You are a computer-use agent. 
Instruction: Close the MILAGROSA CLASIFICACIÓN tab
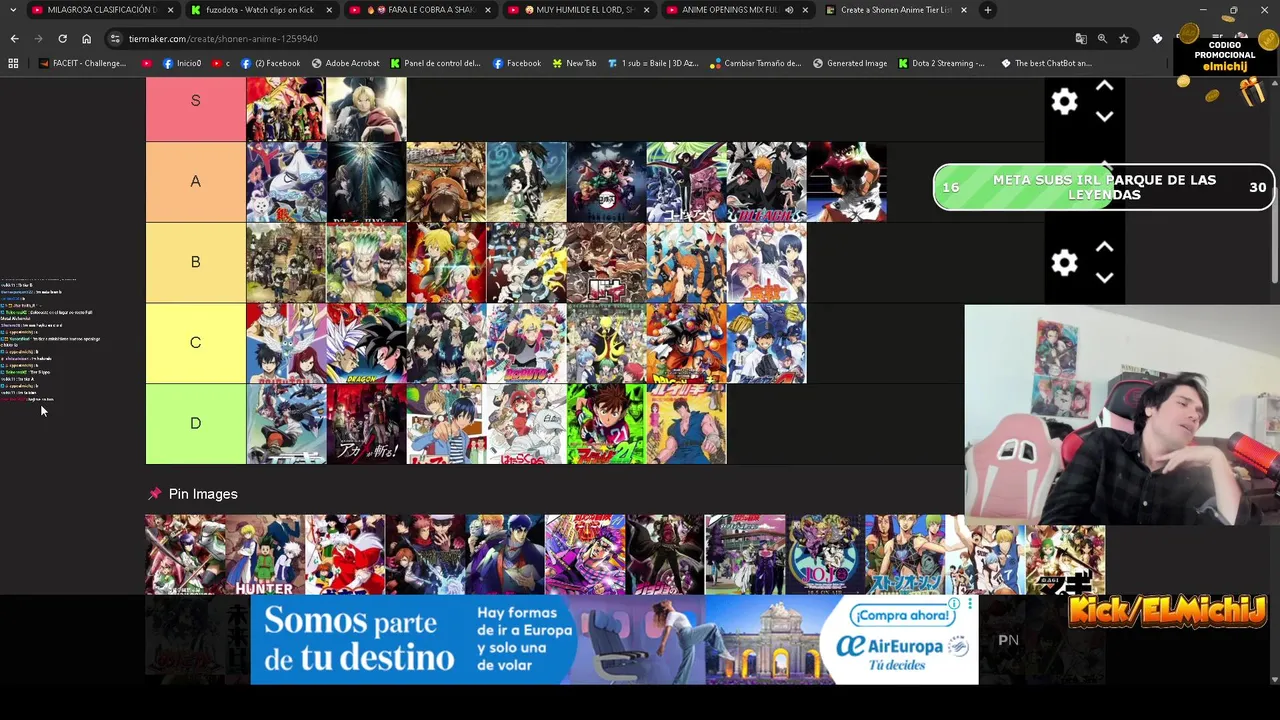coord(170,10)
